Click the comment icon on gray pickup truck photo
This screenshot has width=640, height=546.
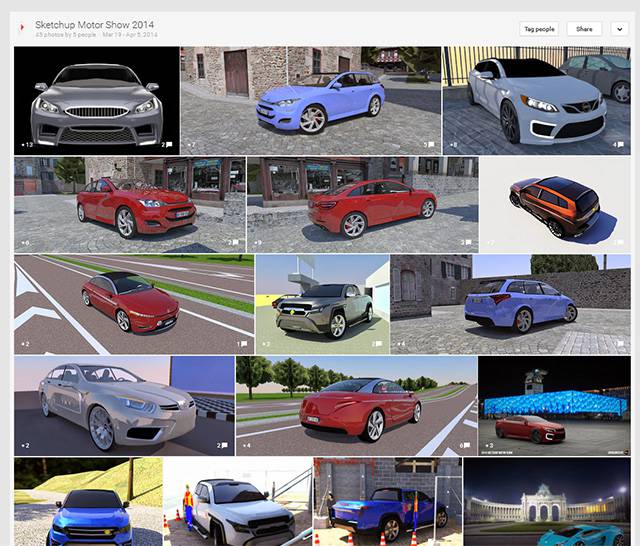coord(379,344)
